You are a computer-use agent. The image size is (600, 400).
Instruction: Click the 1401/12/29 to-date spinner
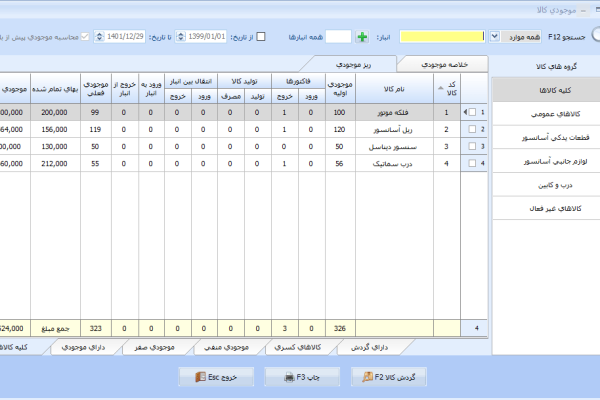point(99,37)
